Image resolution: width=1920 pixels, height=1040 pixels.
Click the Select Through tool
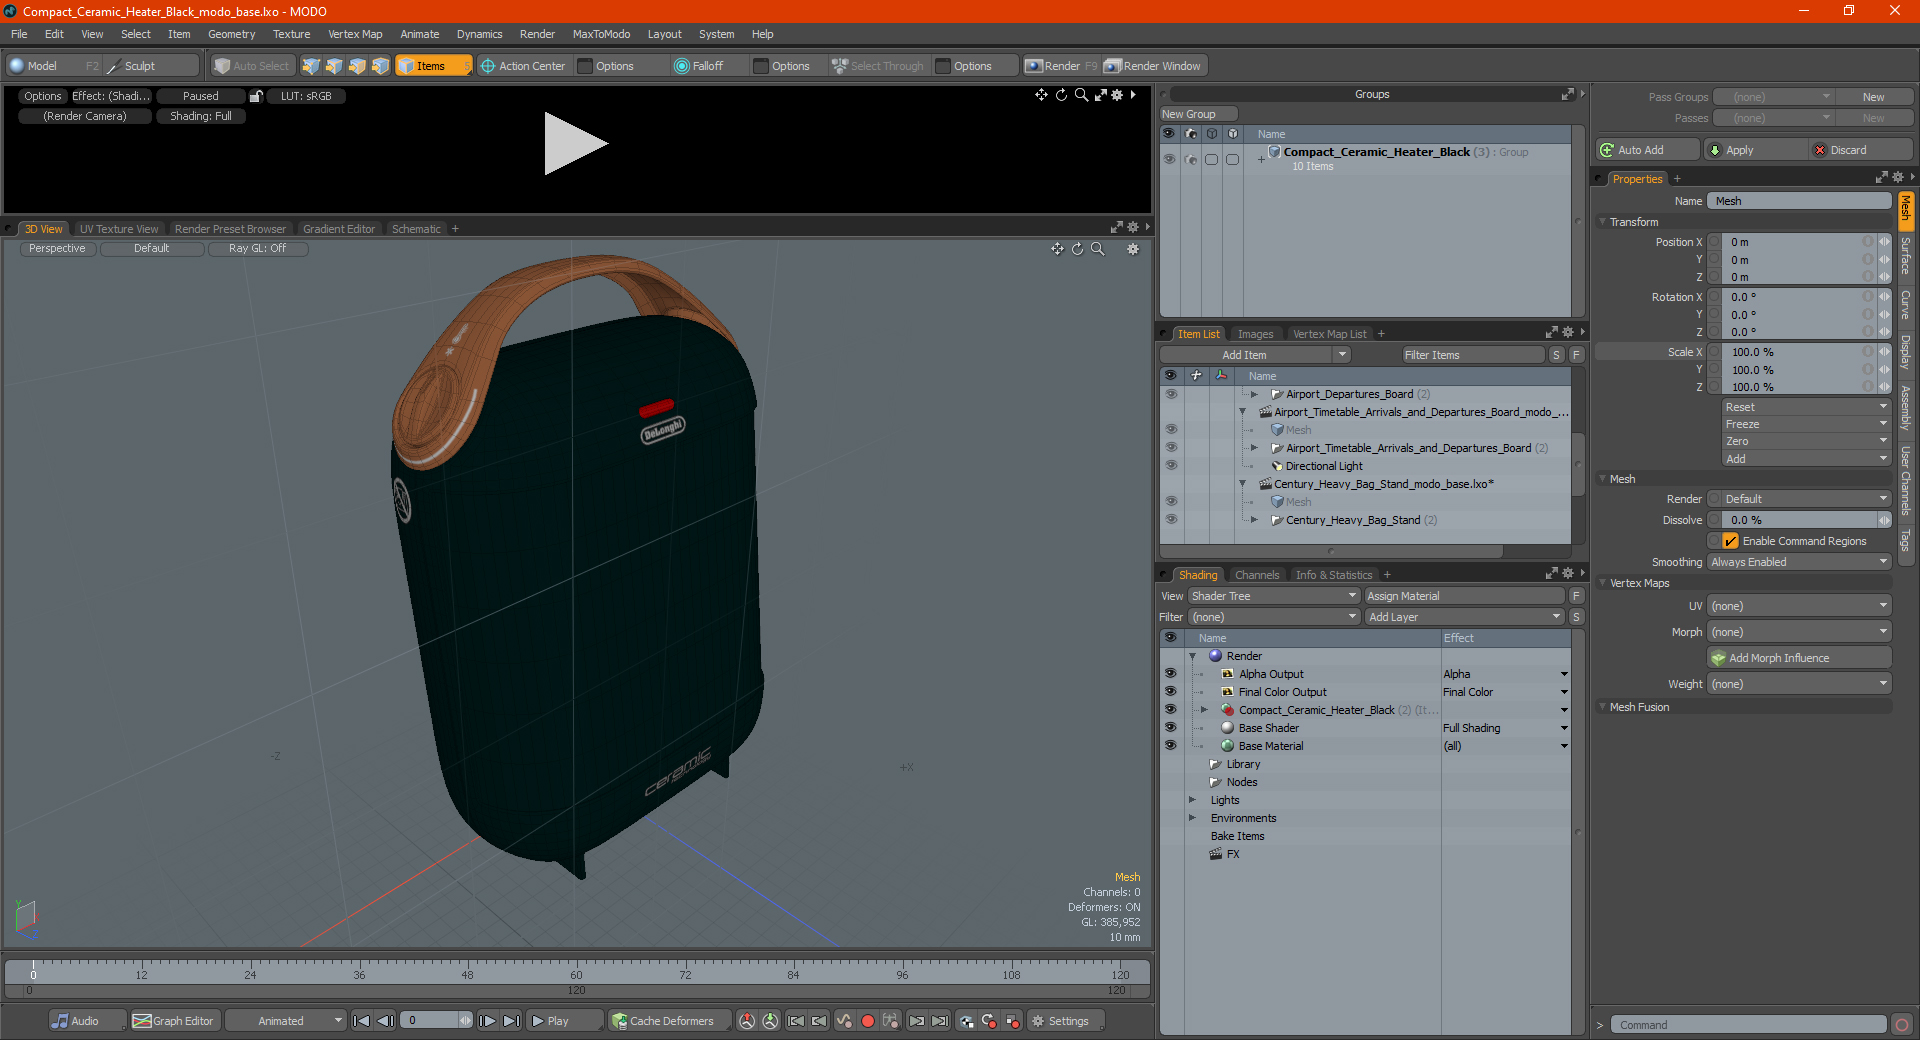pyautogui.click(x=878, y=66)
